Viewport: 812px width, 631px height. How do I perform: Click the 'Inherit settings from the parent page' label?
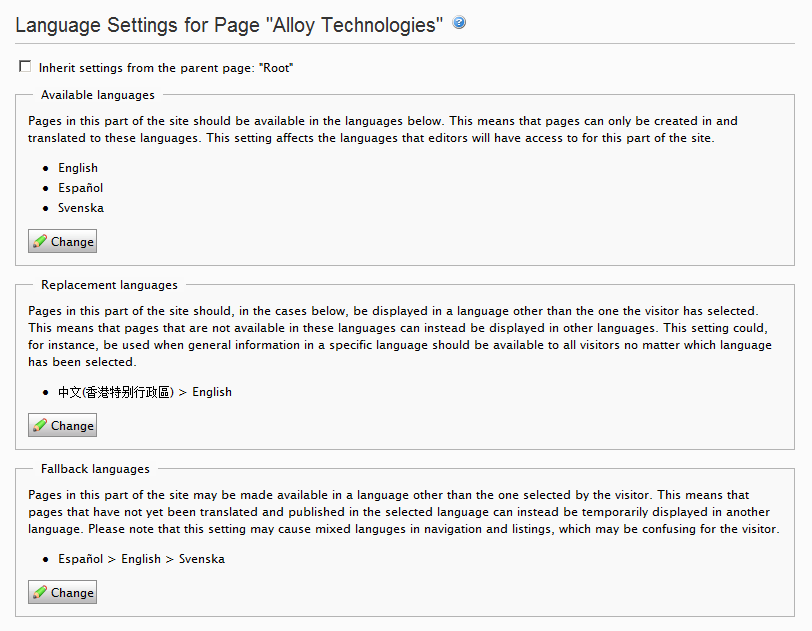click(165, 68)
